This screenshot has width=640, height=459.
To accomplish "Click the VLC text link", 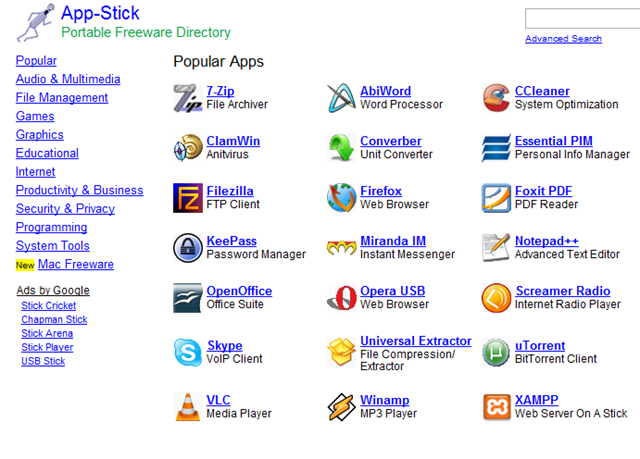I will (x=218, y=400).
